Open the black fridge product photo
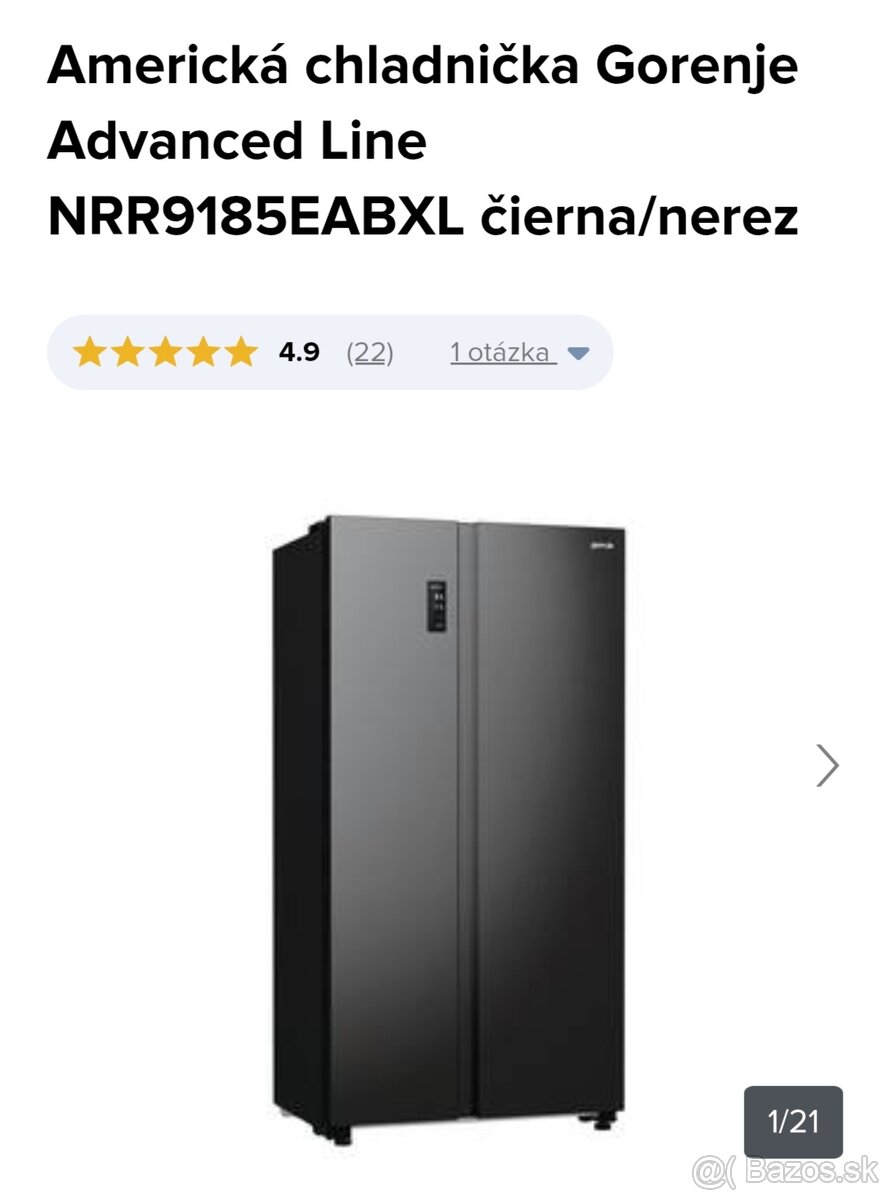Screen dimensions: 890x1200 (x=449, y=829)
